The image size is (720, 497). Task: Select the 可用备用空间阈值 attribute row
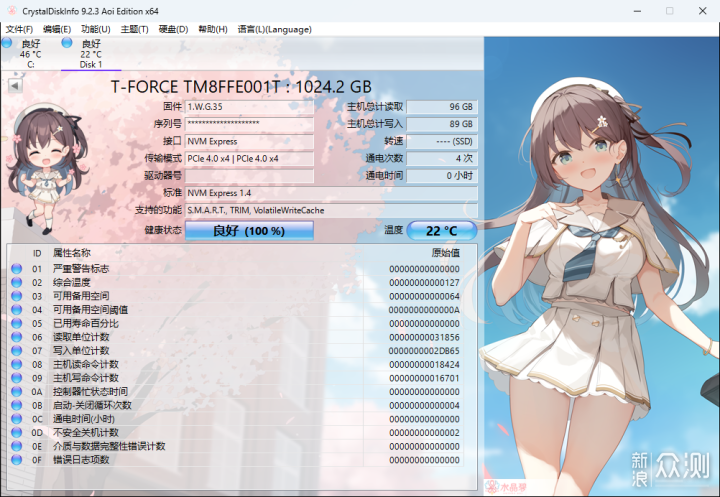point(236,310)
